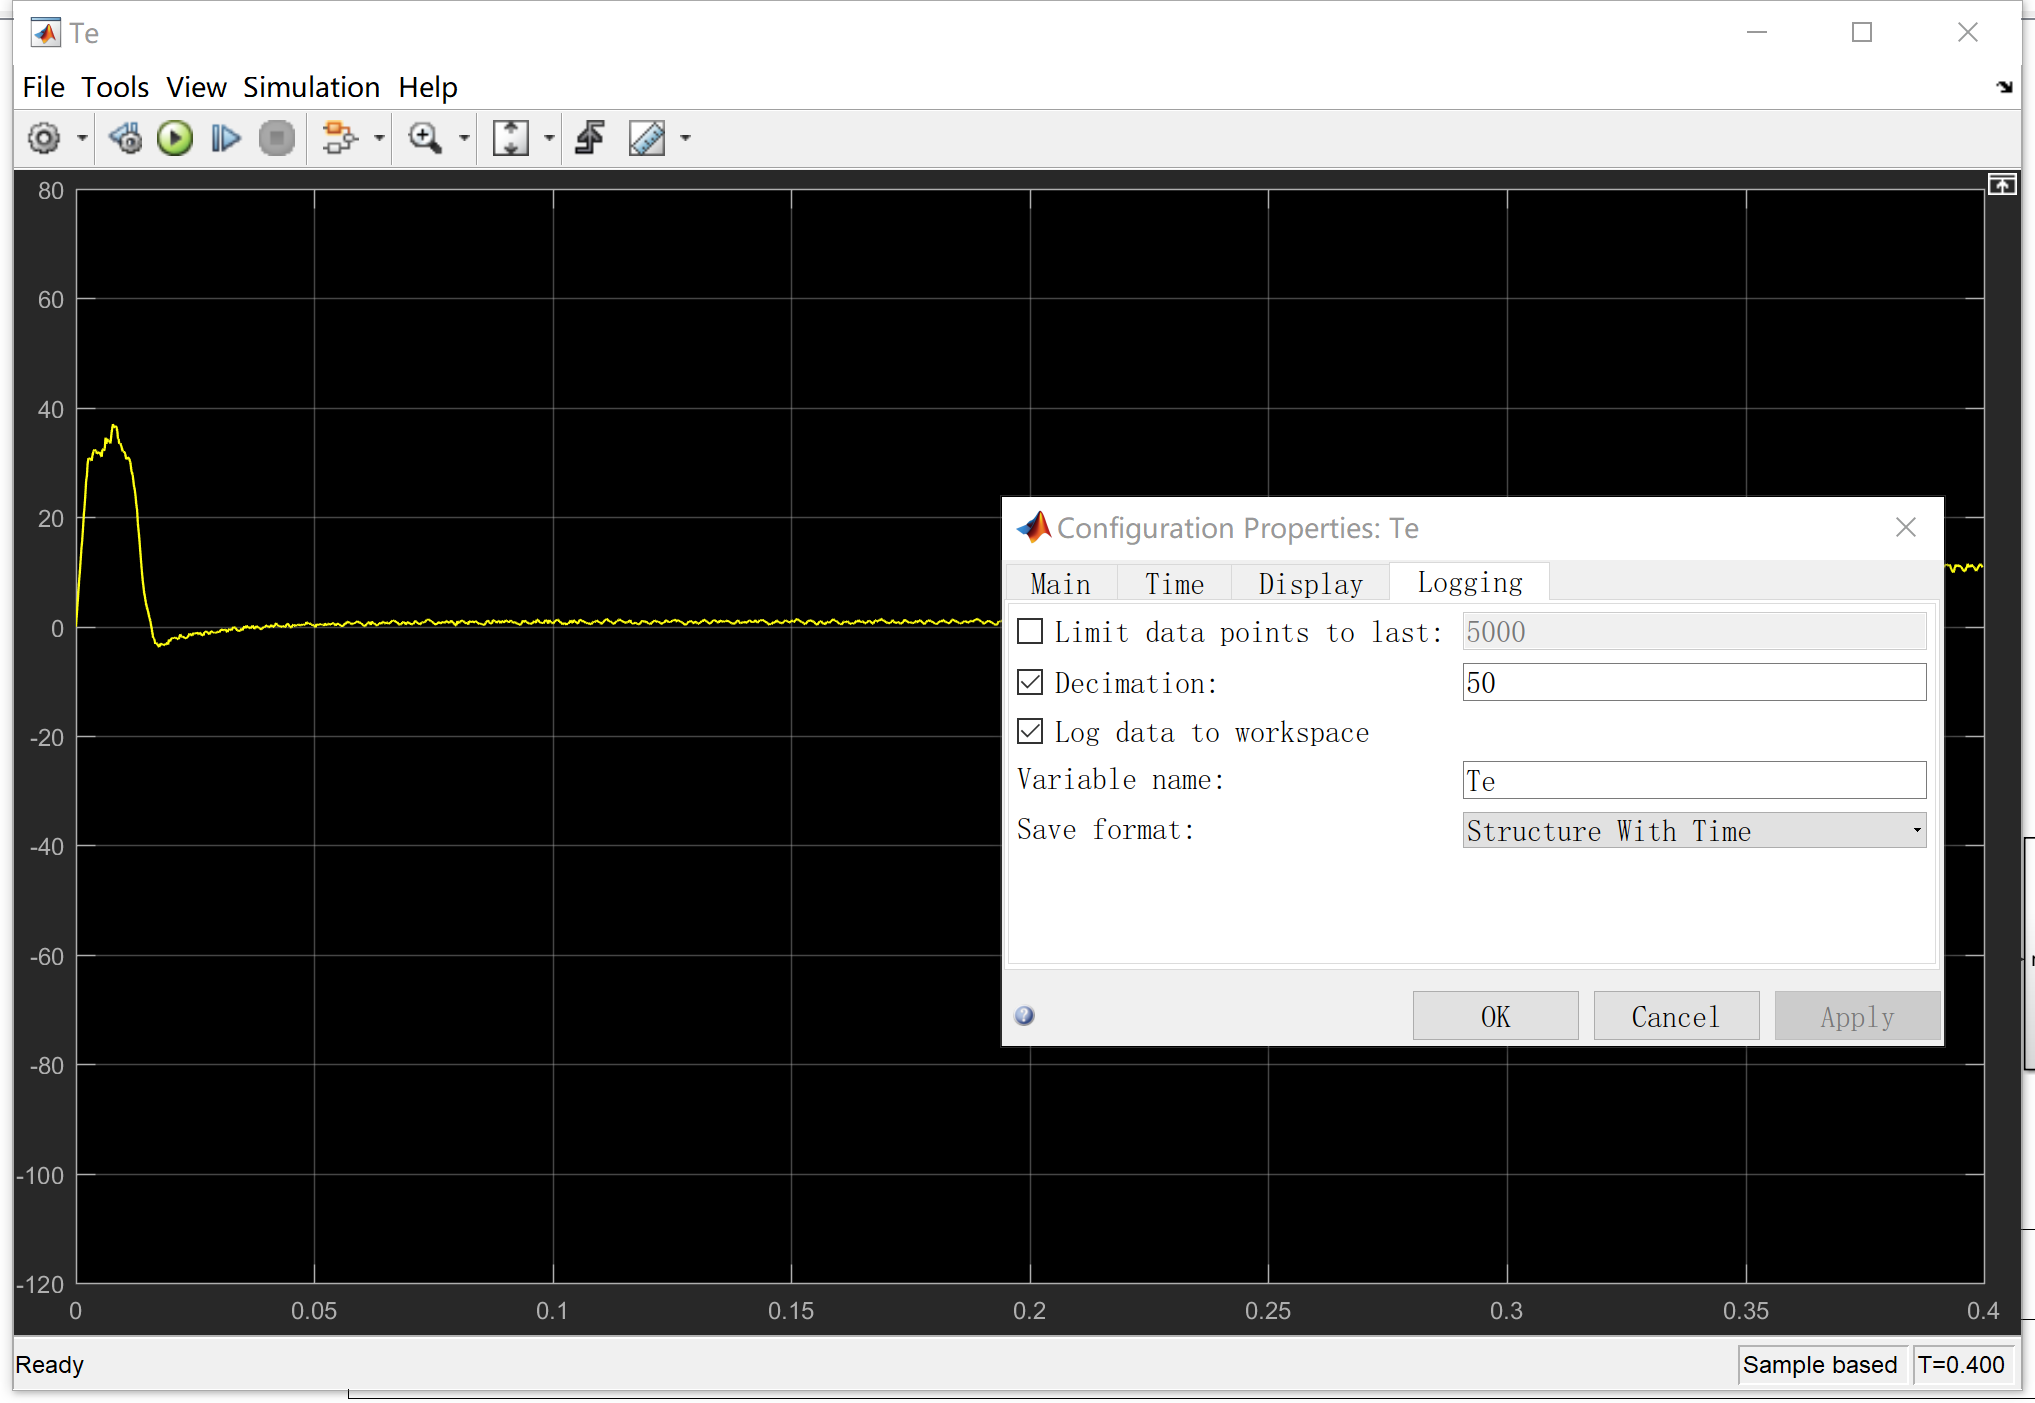Screen dimensions: 2035x1403
Task: Switch to the Time tab
Action: (1174, 583)
